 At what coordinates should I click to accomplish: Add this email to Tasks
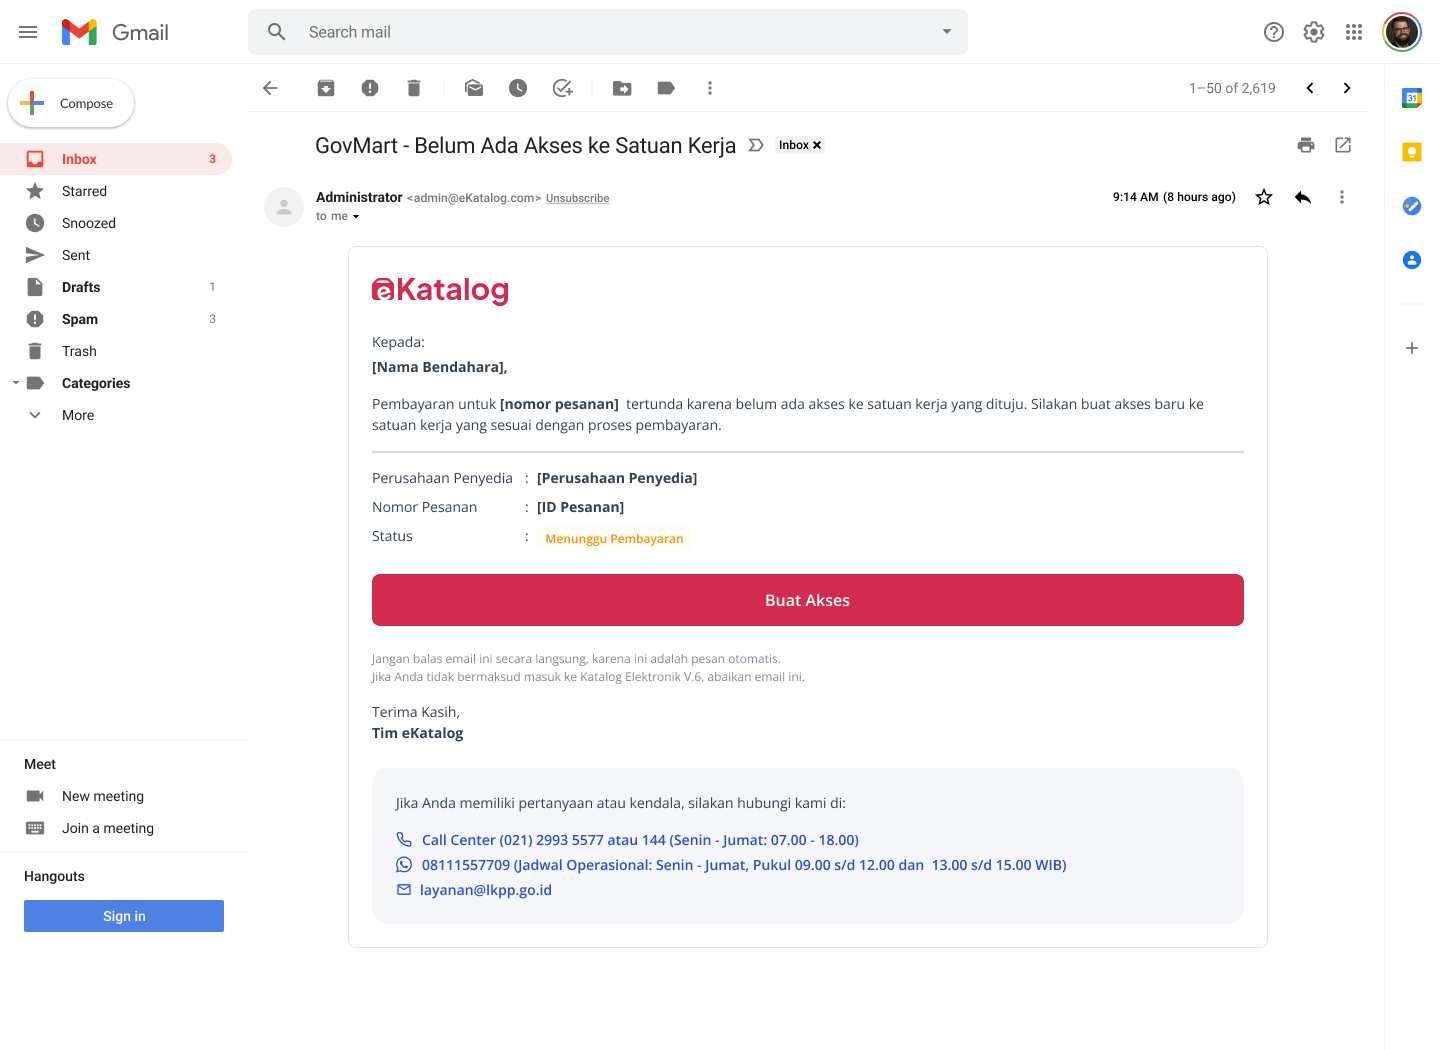(x=563, y=88)
